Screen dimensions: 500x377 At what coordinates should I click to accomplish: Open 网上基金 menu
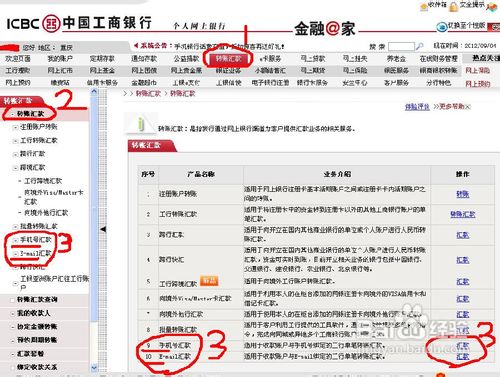pyautogui.click(x=102, y=71)
